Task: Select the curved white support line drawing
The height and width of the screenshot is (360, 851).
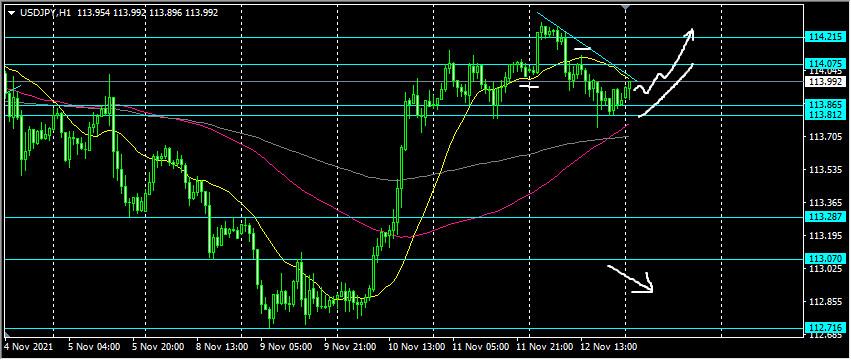Action: 666,90
